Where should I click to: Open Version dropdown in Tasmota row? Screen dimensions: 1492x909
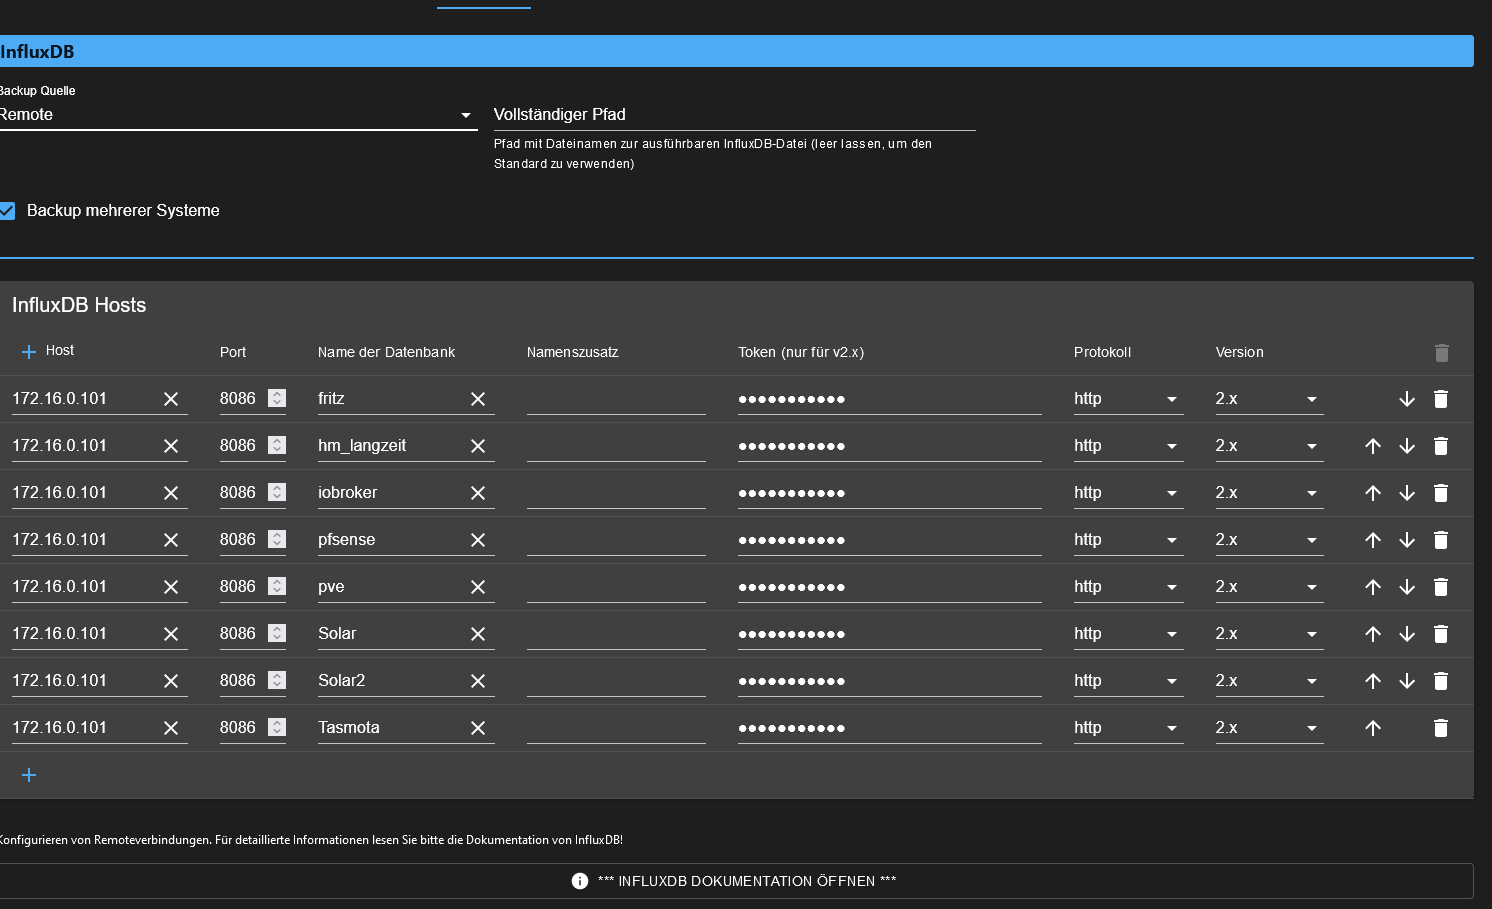(1269, 728)
